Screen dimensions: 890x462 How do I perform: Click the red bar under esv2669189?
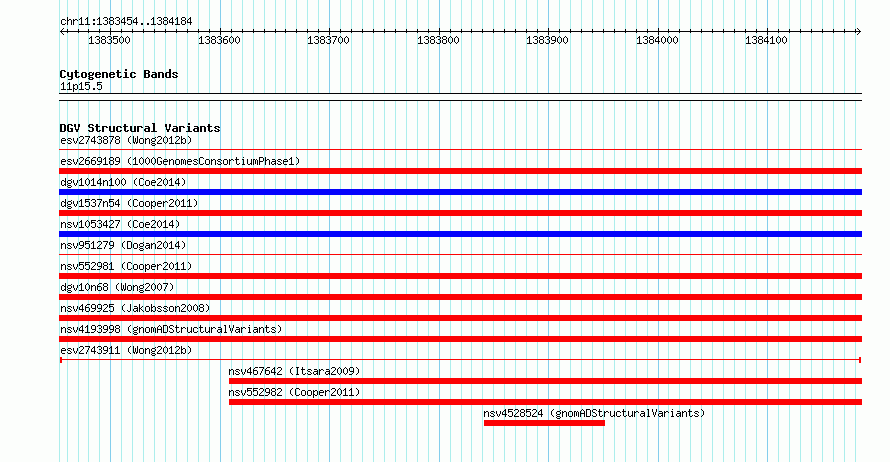coord(460,171)
